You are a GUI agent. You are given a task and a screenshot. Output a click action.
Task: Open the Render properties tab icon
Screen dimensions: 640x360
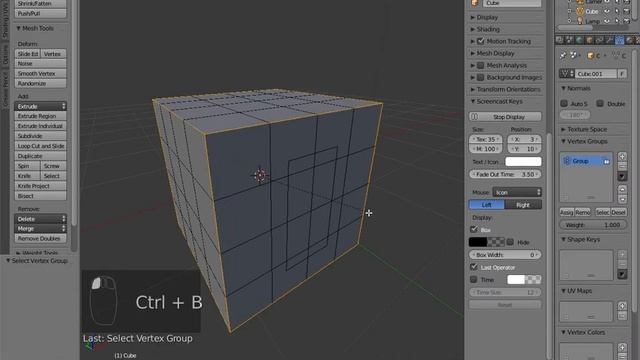coord(560,40)
